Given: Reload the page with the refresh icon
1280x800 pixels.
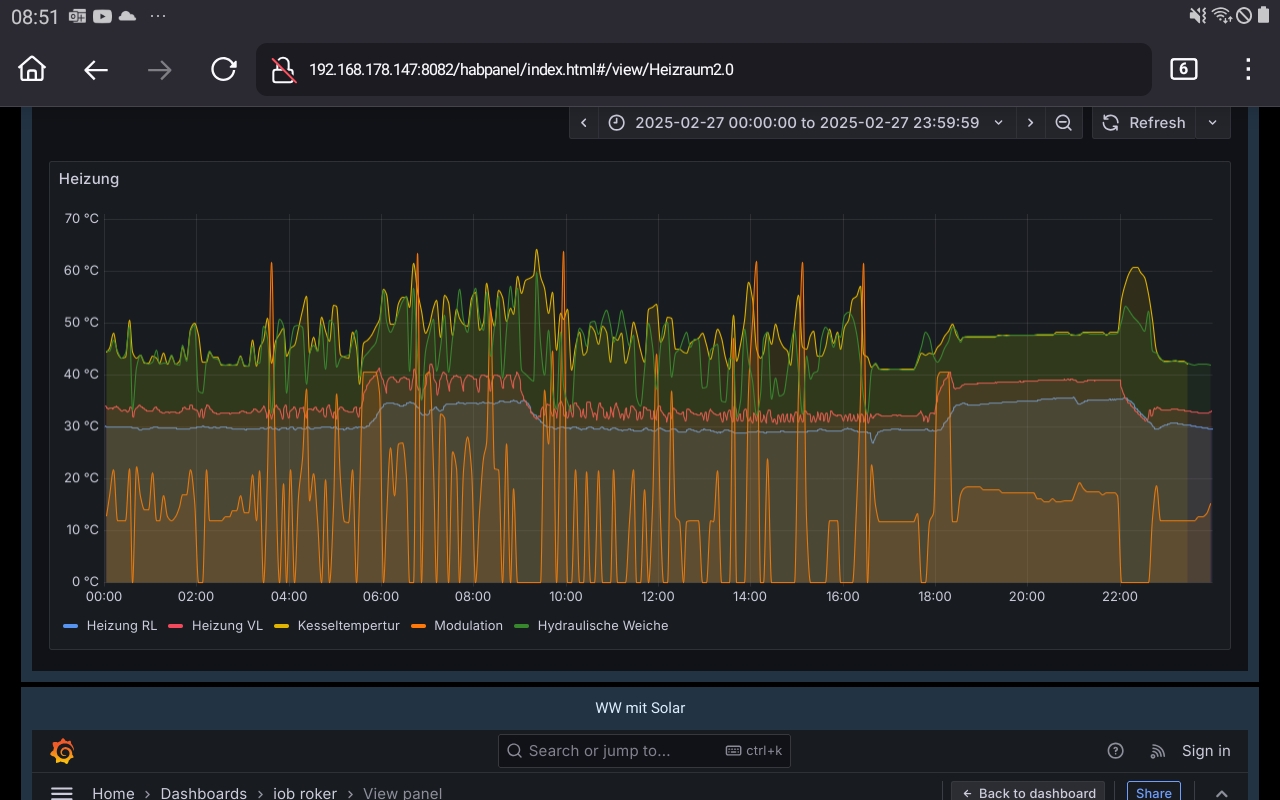Looking at the screenshot, I should pos(224,69).
